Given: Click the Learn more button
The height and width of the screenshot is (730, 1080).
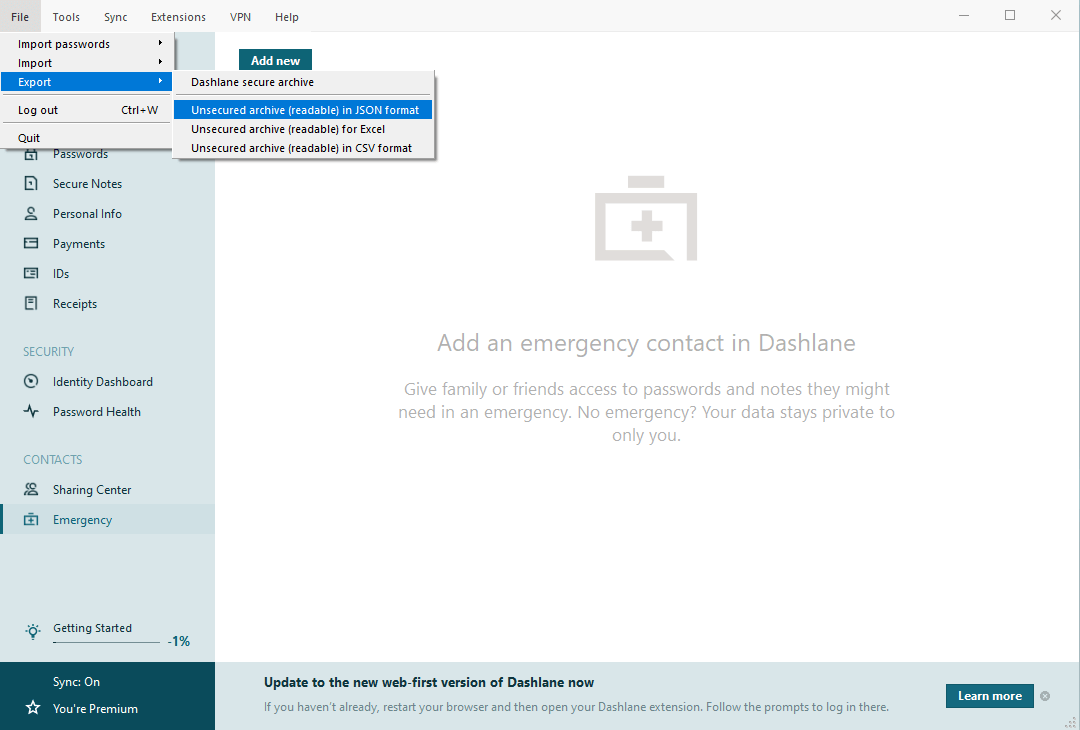Looking at the screenshot, I should (990, 696).
